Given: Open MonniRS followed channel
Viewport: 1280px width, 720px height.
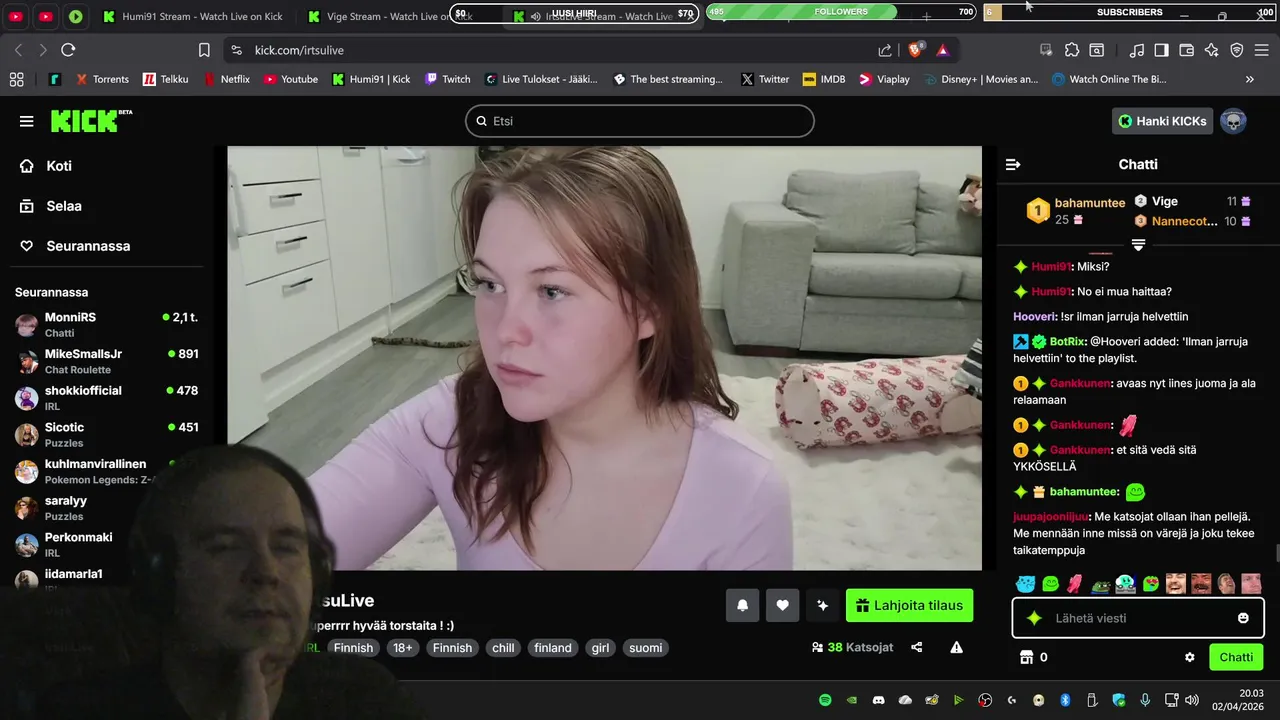Looking at the screenshot, I should tap(106, 325).
